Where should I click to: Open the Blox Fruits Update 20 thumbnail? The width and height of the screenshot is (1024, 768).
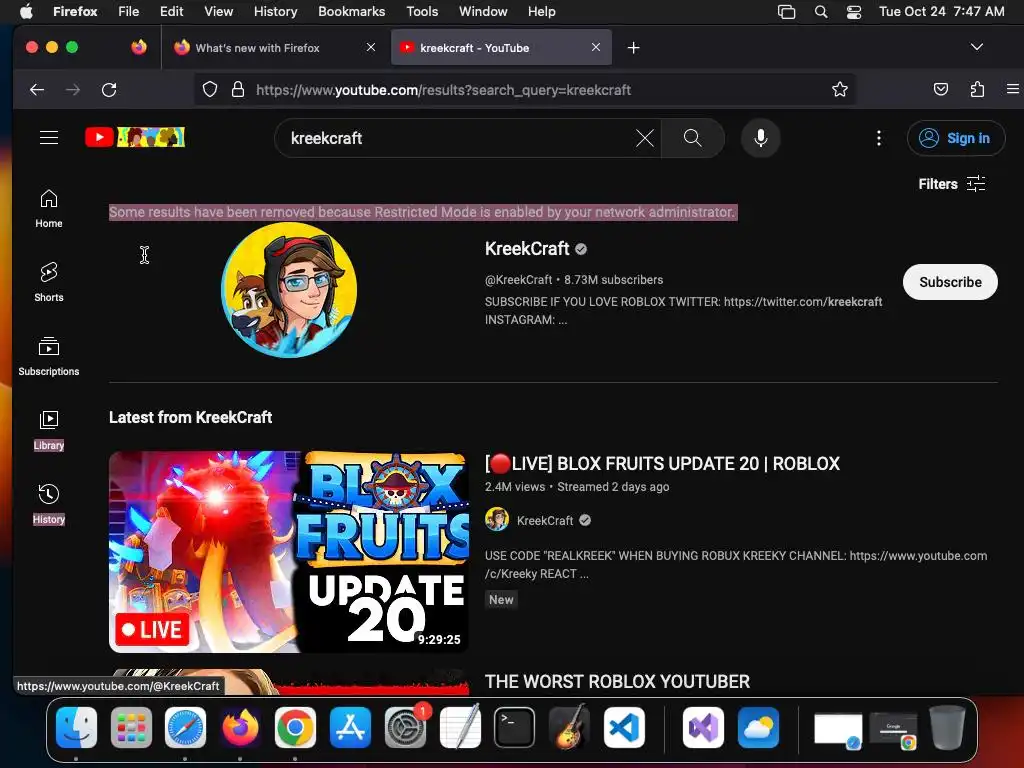(289, 552)
